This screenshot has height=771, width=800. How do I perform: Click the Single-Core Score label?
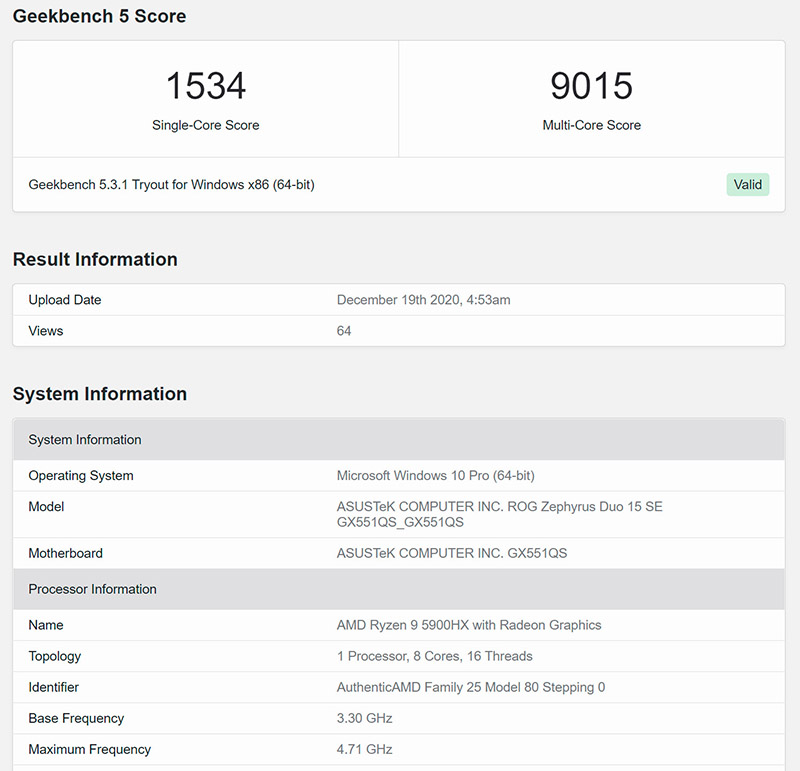(x=206, y=125)
